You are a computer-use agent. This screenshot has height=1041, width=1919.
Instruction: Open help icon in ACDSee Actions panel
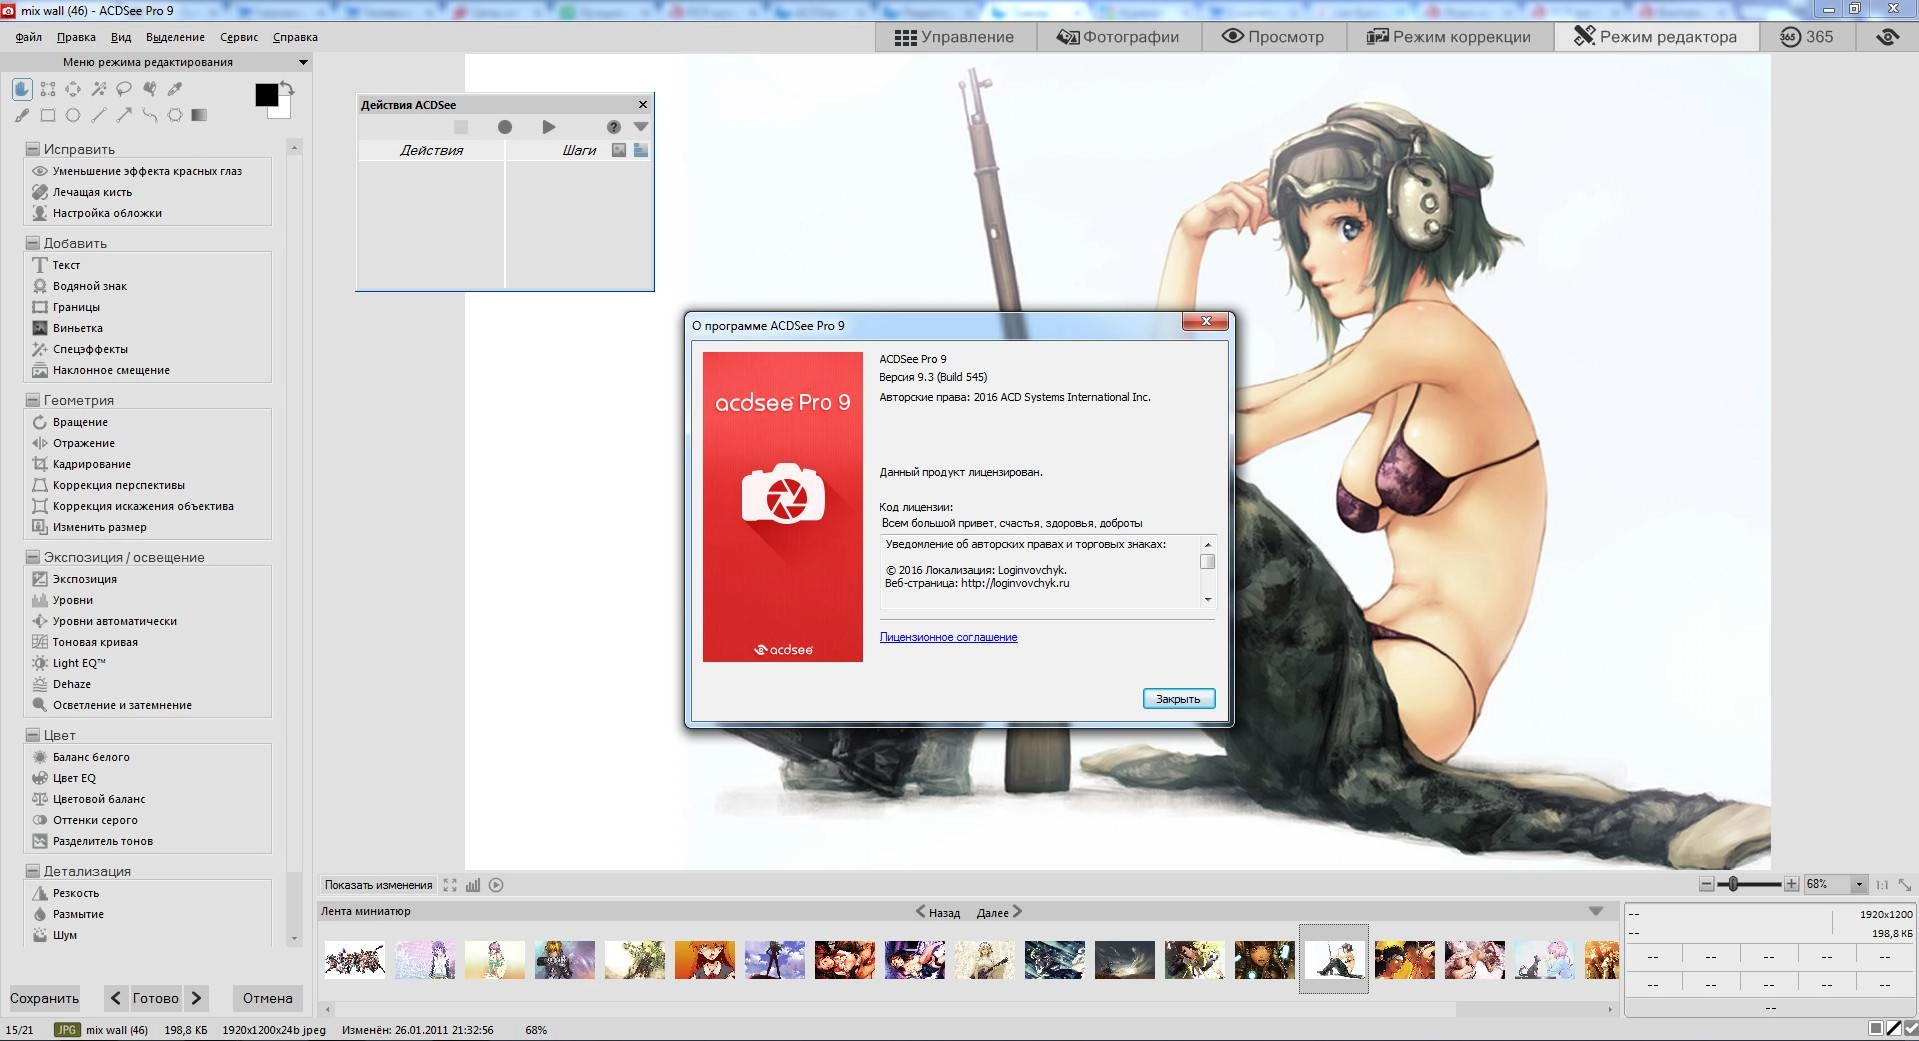[614, 127]
